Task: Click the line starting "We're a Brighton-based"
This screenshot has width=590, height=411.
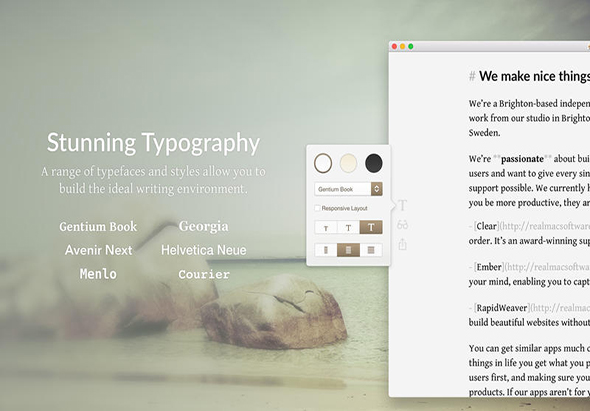Action: [x=529, y=104]
